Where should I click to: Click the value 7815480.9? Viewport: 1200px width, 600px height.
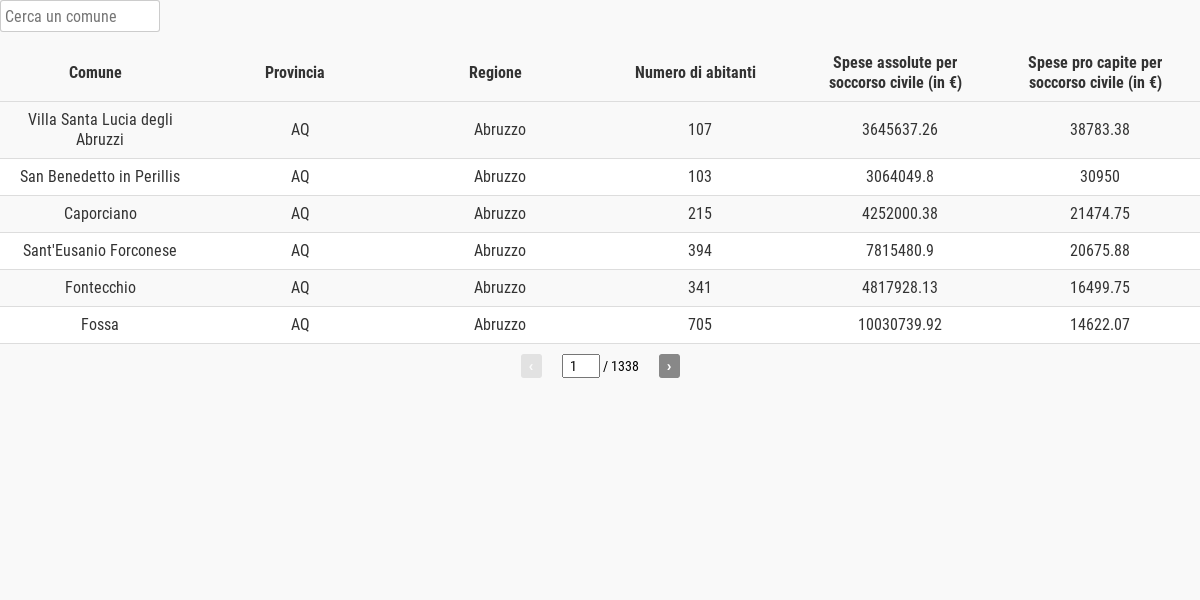[900, 251]
